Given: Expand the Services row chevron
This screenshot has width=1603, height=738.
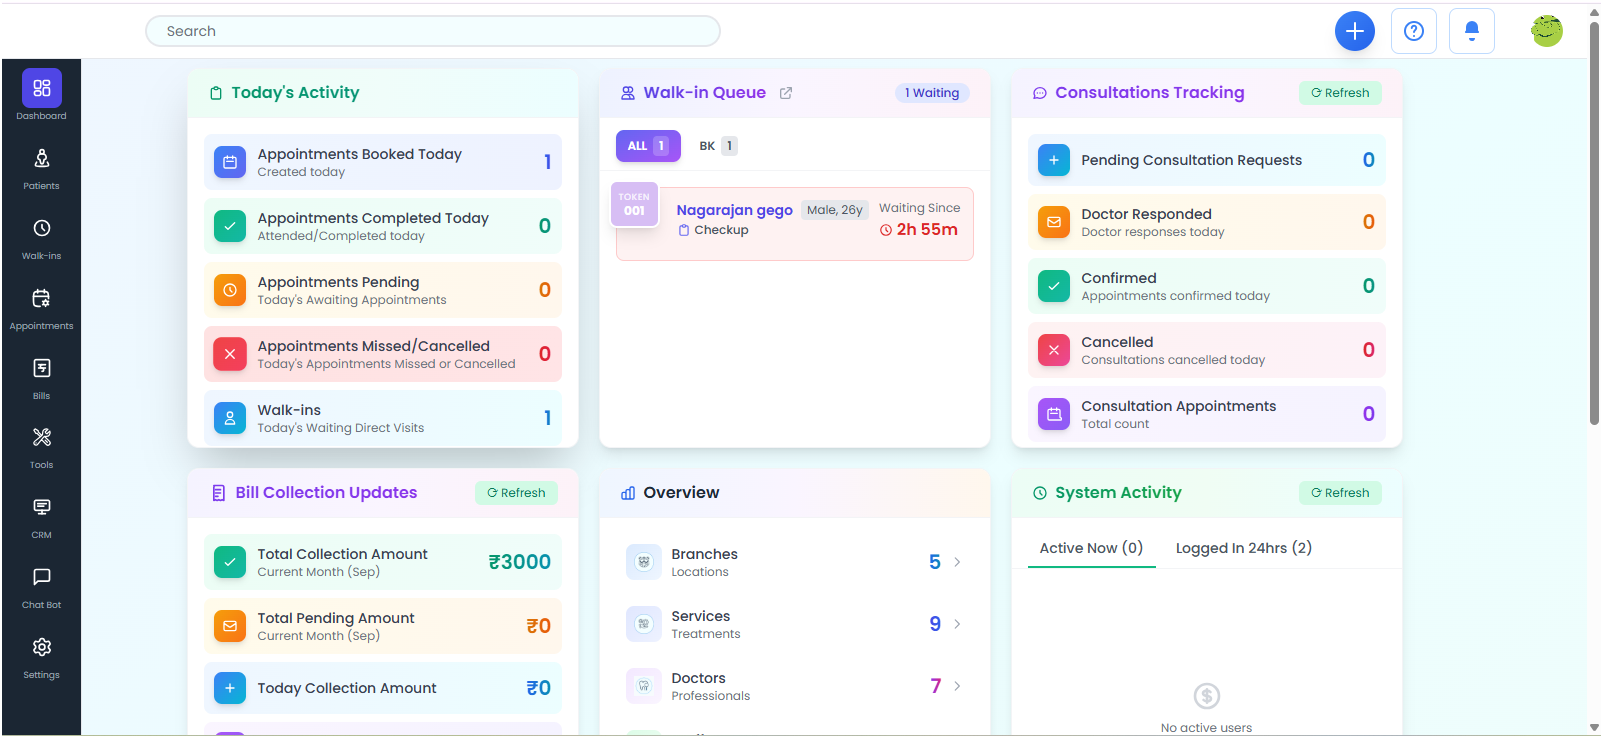Looking at the screenshot, I should (957, 624).
